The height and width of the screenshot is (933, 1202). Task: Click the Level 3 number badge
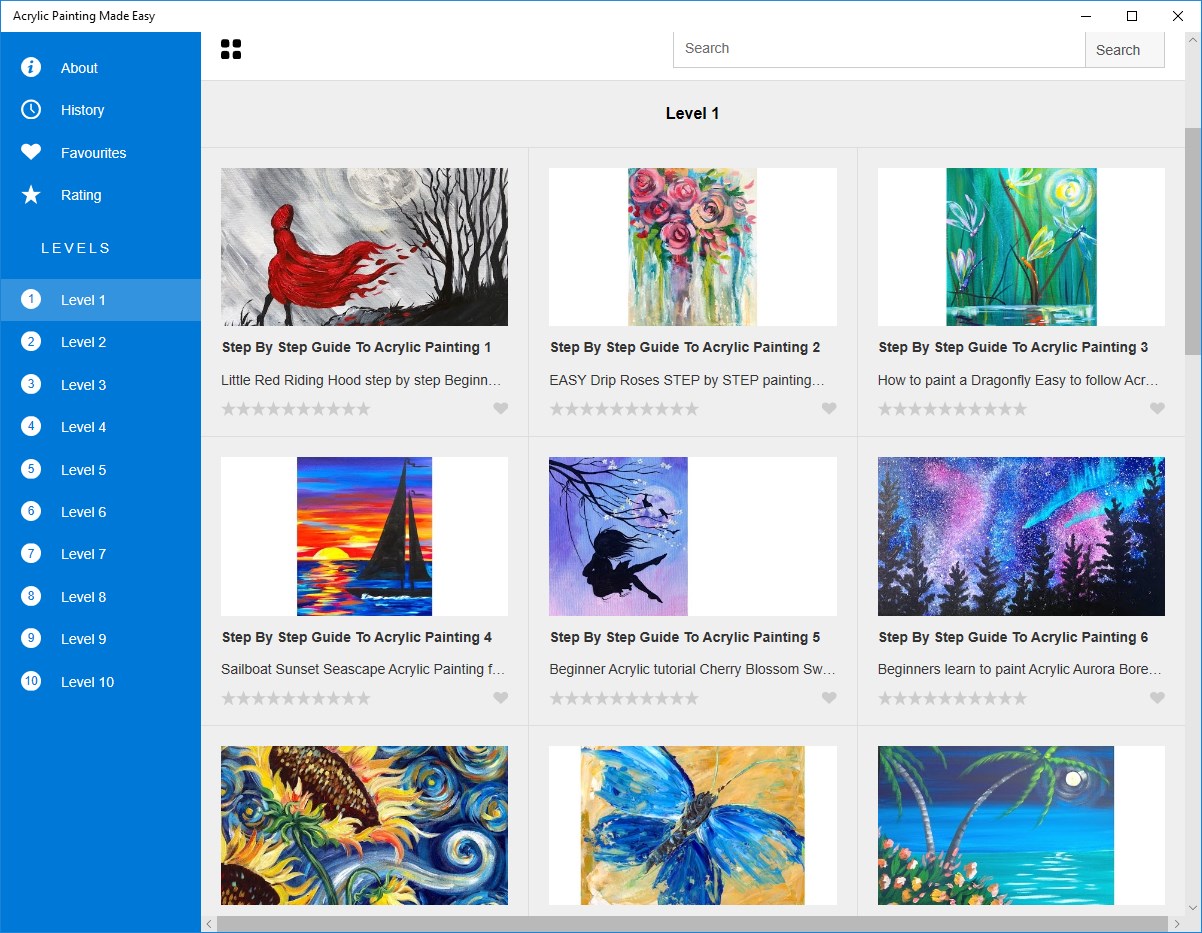pyautogui.click(x=31, y=384)
